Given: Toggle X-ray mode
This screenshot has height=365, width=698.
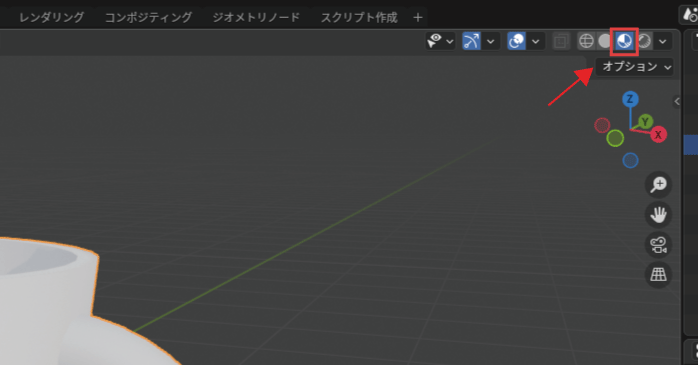Looking at the screenshot, I should [561, 41].
